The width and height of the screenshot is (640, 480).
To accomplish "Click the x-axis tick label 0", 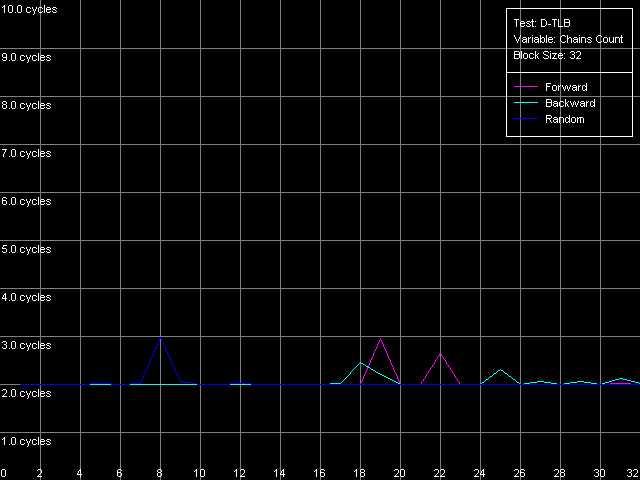I will click(4, 473).
